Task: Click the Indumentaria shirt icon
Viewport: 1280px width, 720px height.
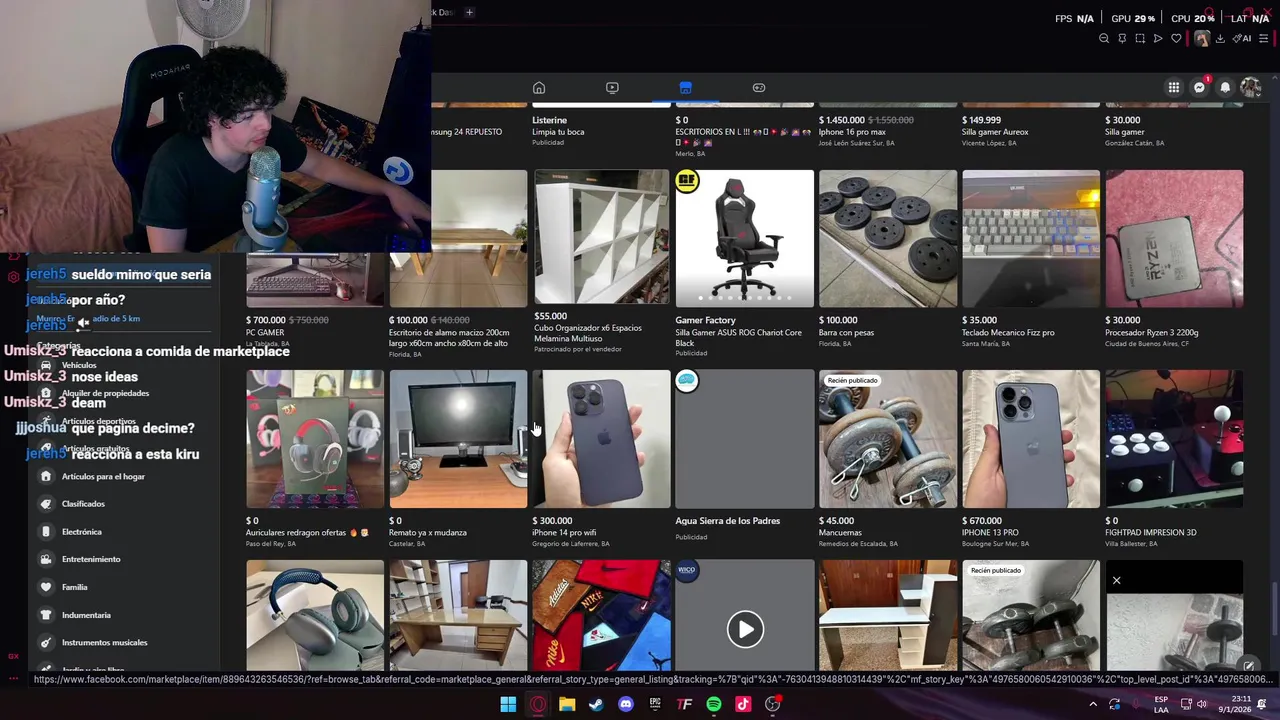Action: click(45, 615)
